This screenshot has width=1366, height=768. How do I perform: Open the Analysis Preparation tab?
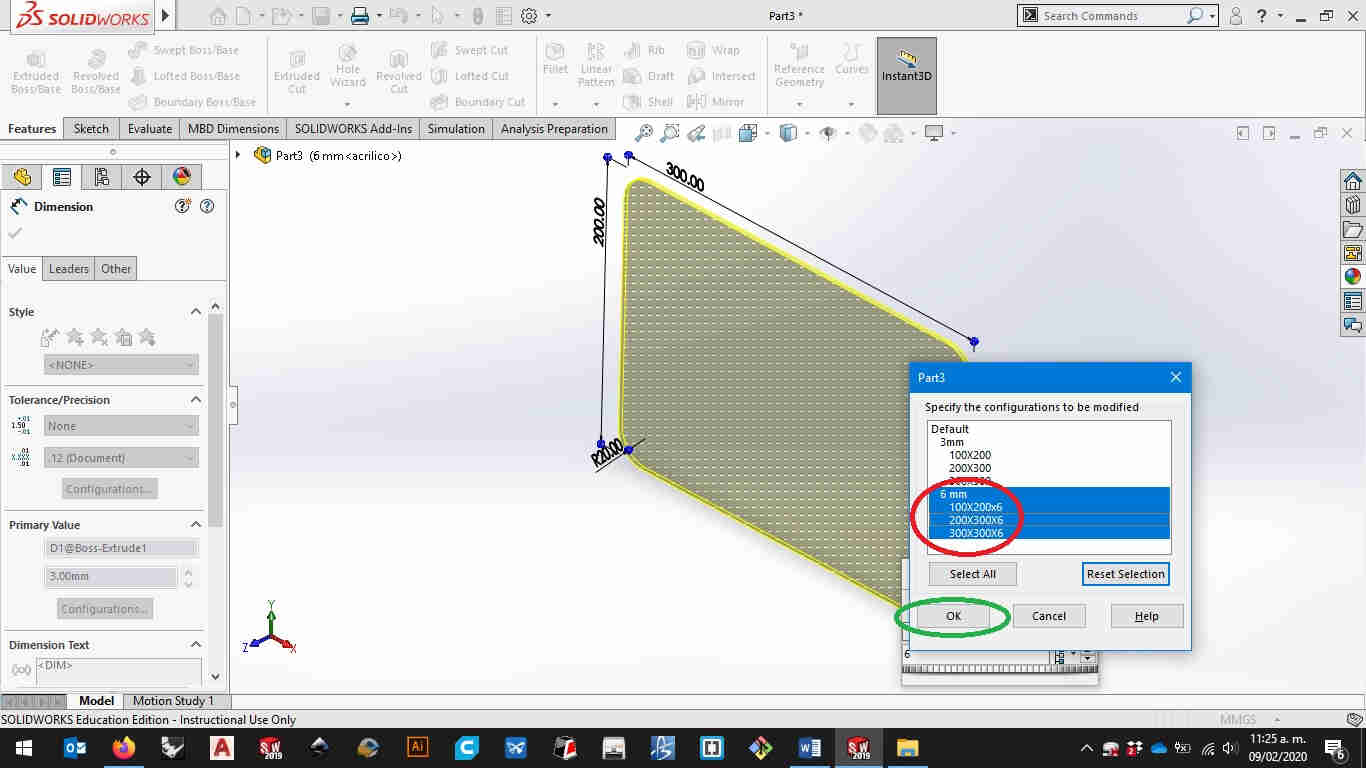[554, 129]
